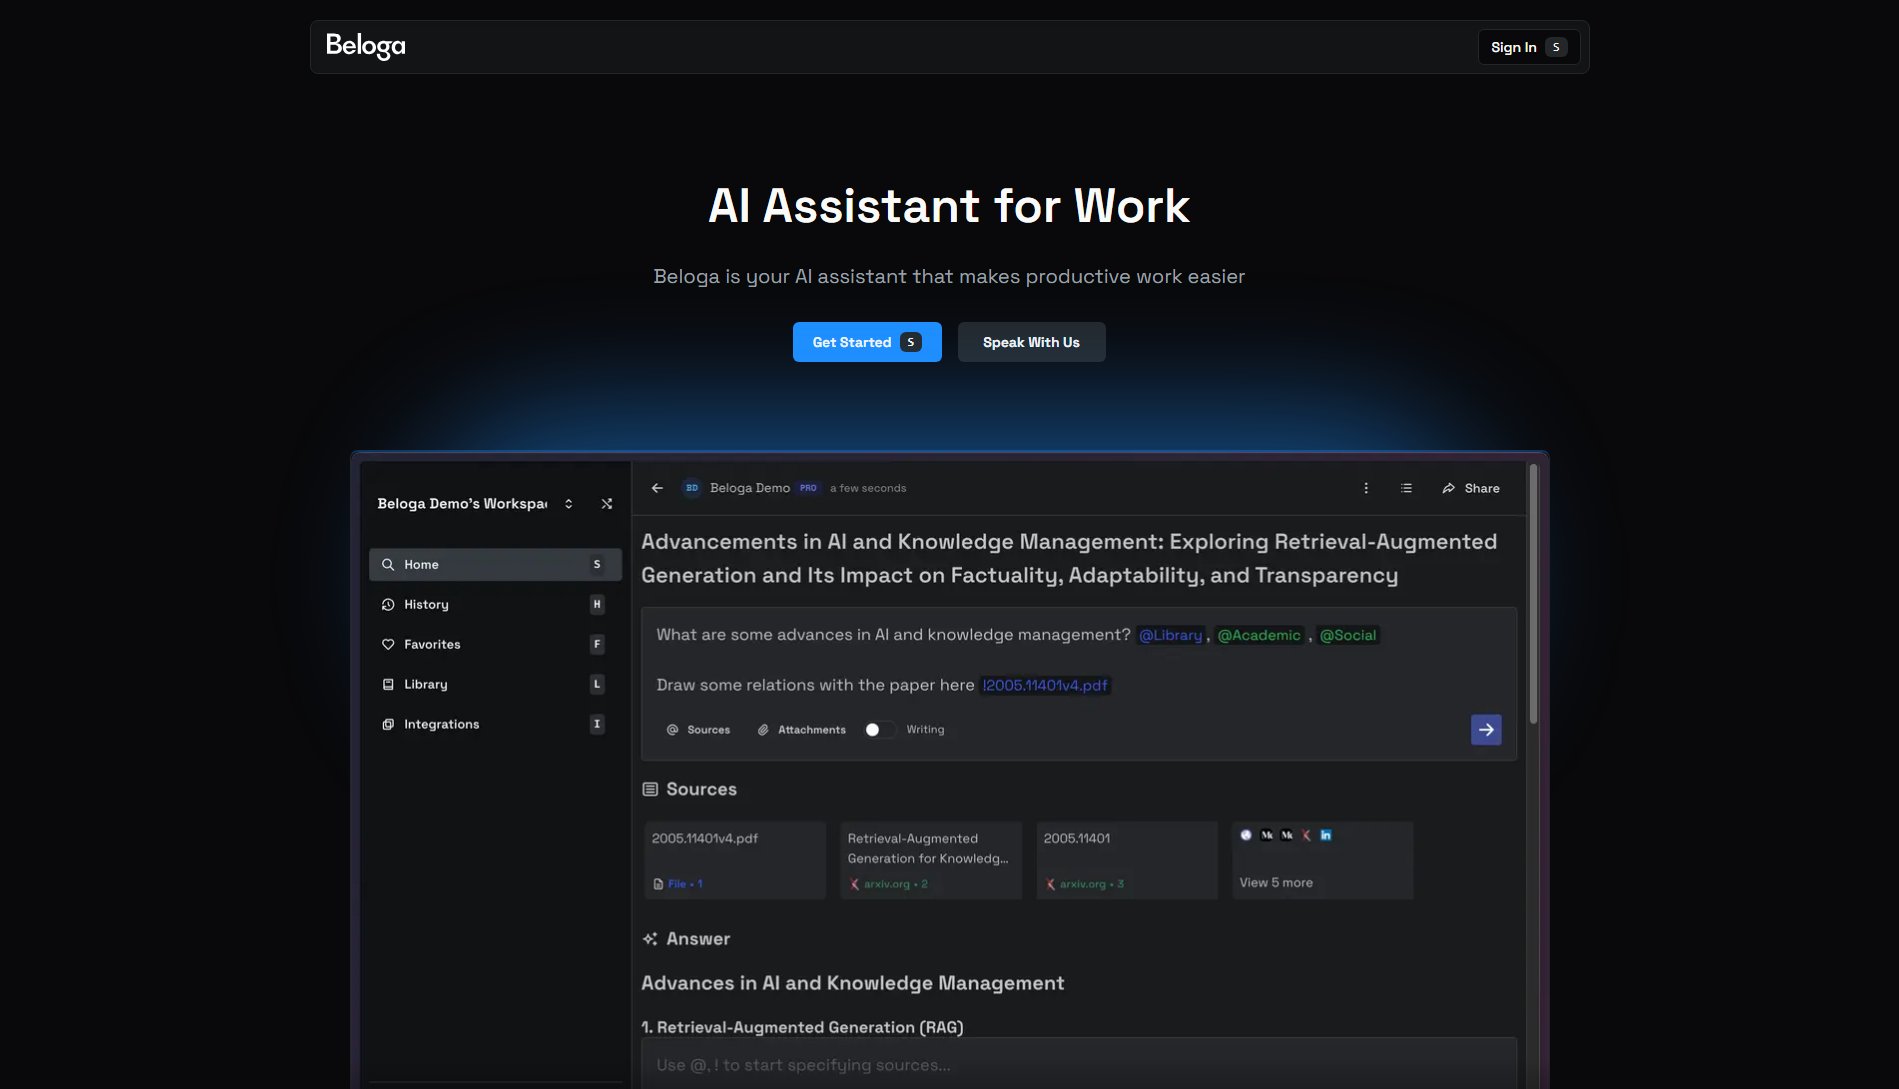Expand View 5 more sources
Viewport: 1899px width, 1089px height.
1276,882
